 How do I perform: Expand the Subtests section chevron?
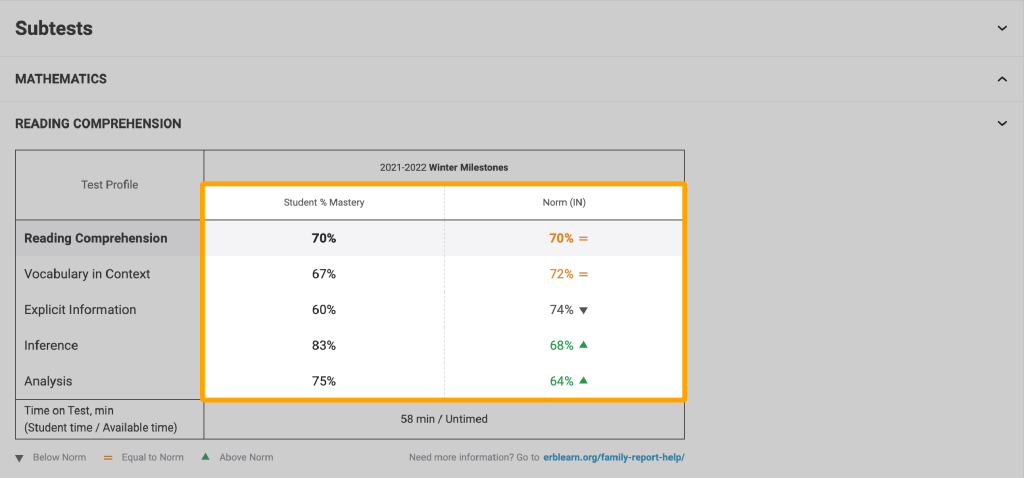(x=1002, y=29)
